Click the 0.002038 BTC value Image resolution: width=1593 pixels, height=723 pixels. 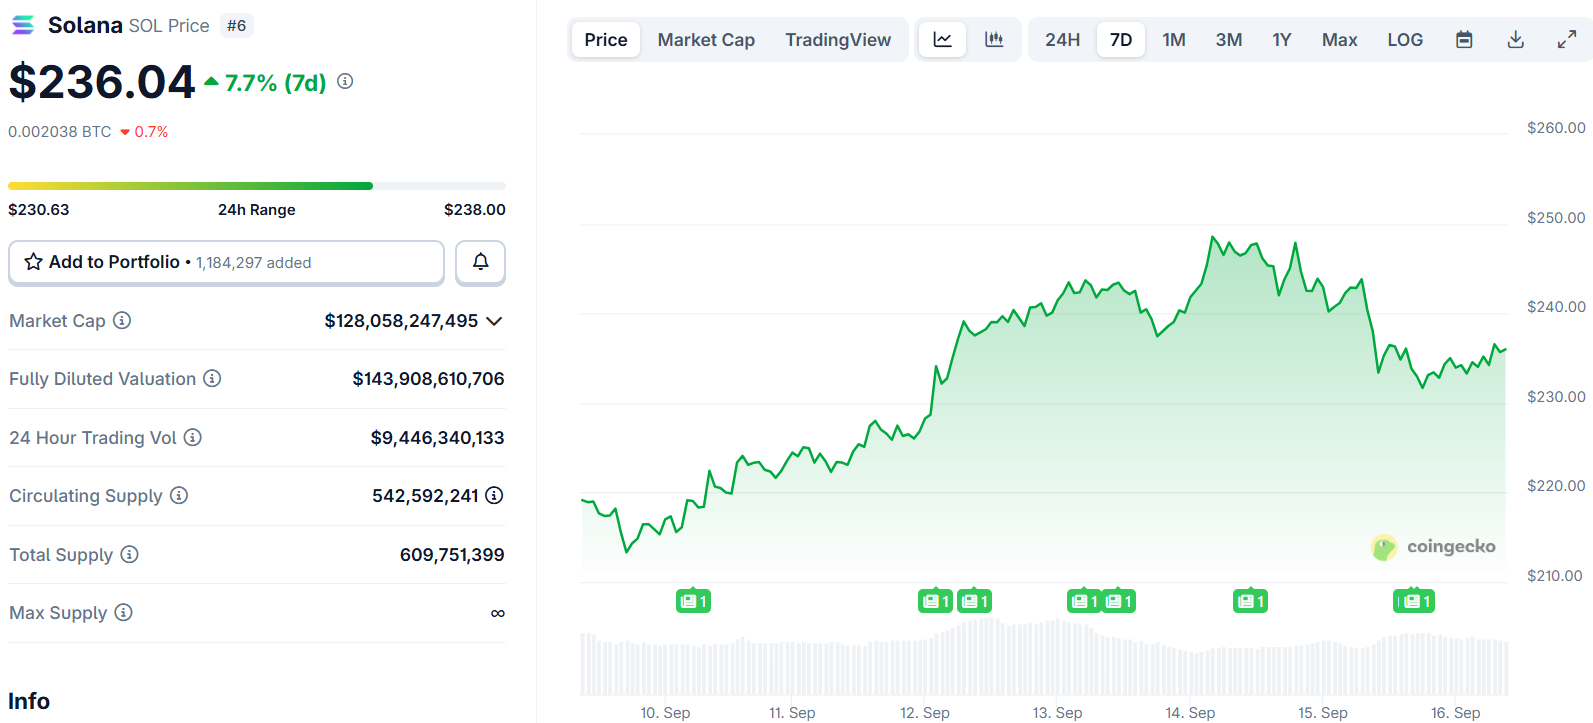[60, 132]
